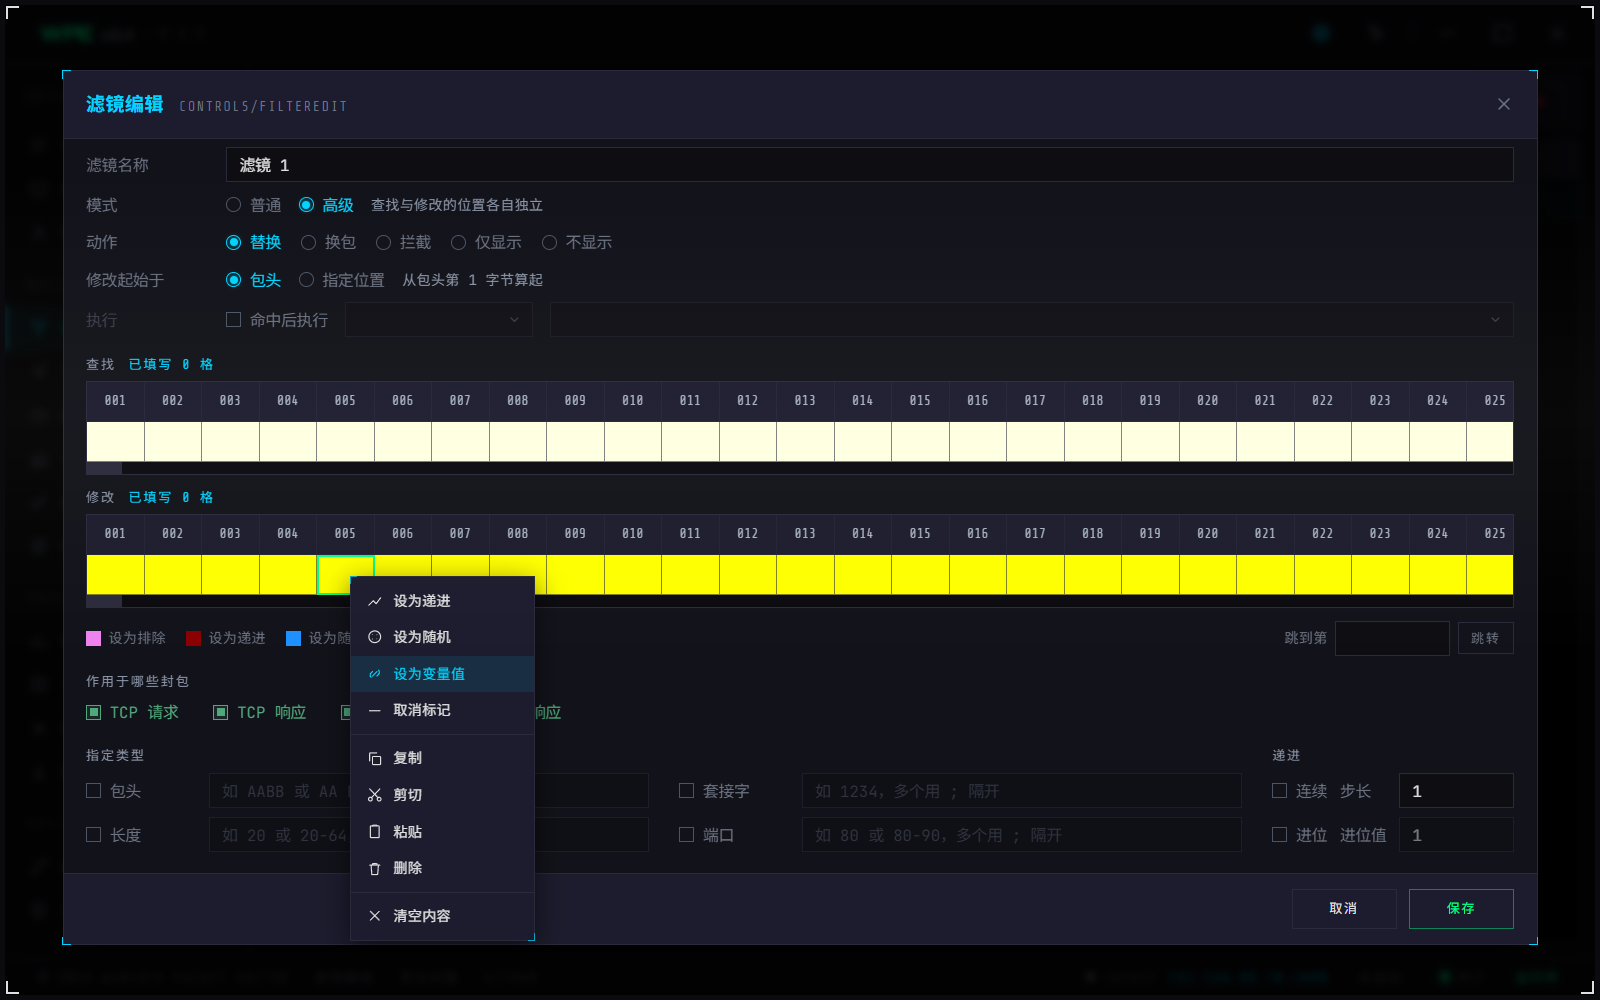This screenshot has width=1600, height=1000.
Task: Toggle the TCP 请求 checkbox
Action: [94, 712]
